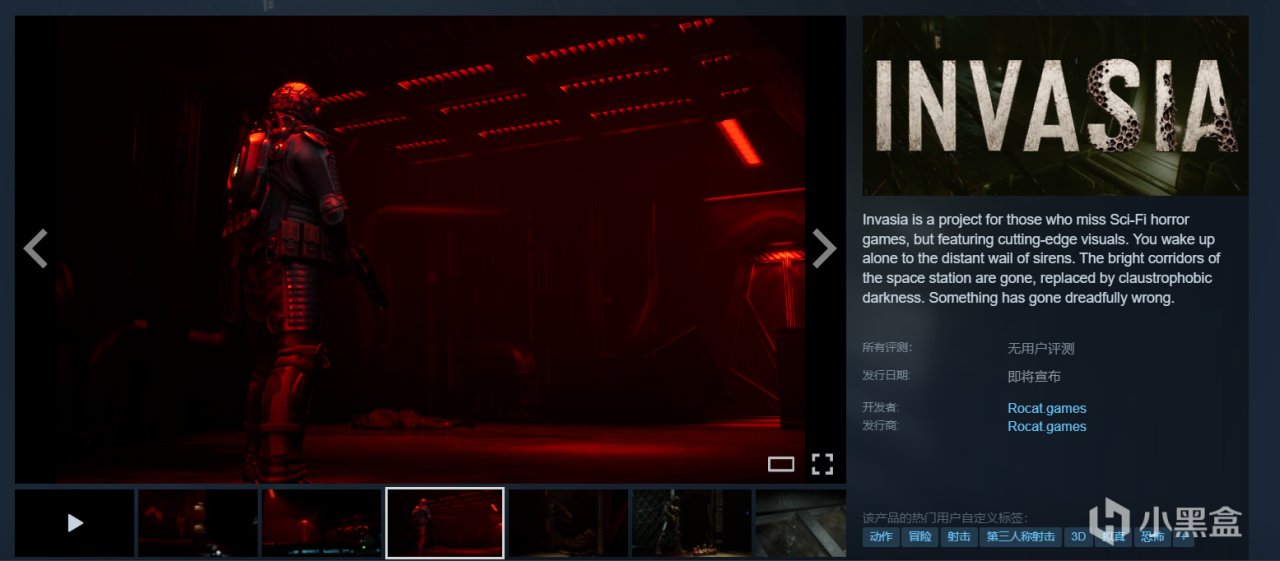
Task: Open the 3D tag
Action: pyautogui.click(x=1078, y=537)
